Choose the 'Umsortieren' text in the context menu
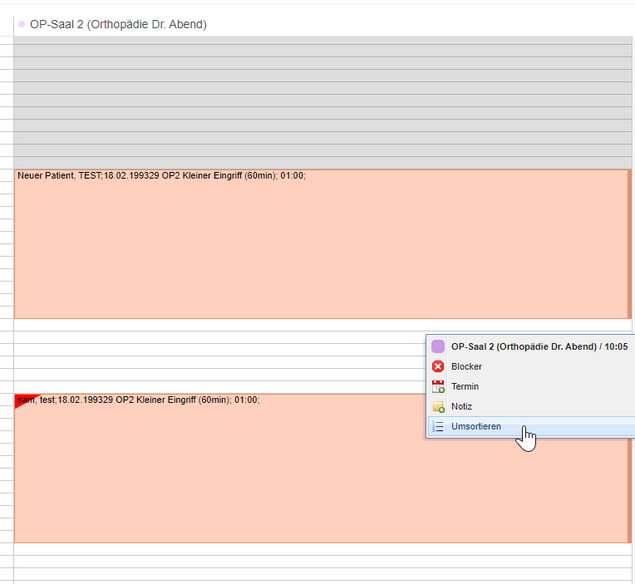 click(x=476, y=427)
